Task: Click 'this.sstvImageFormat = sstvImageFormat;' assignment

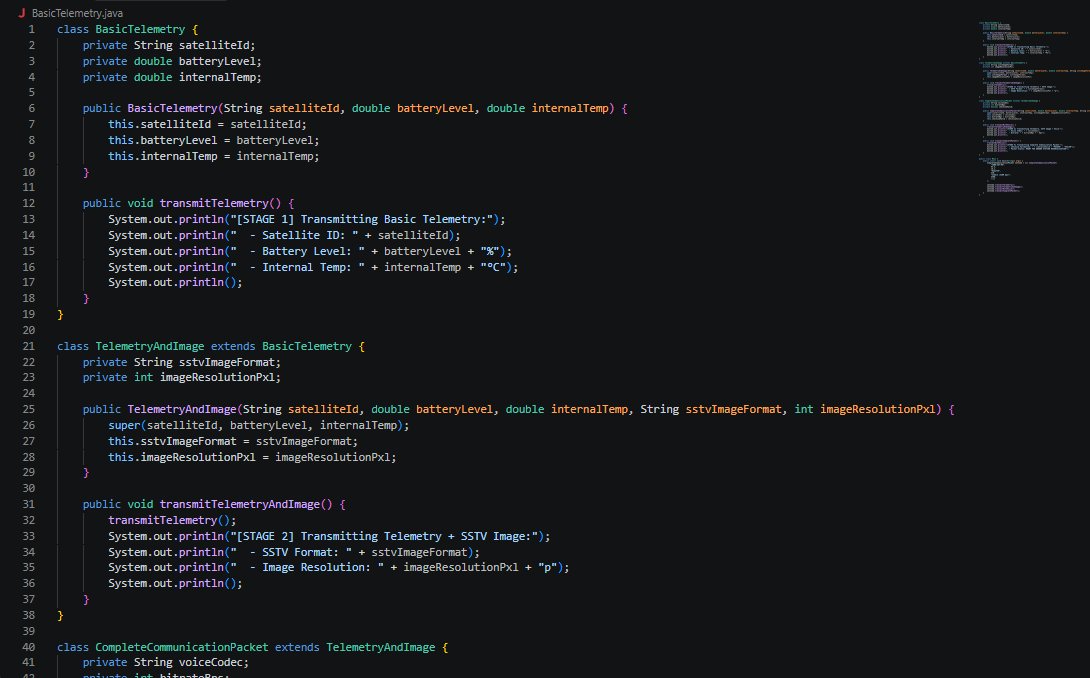Action: coord(233,441)
